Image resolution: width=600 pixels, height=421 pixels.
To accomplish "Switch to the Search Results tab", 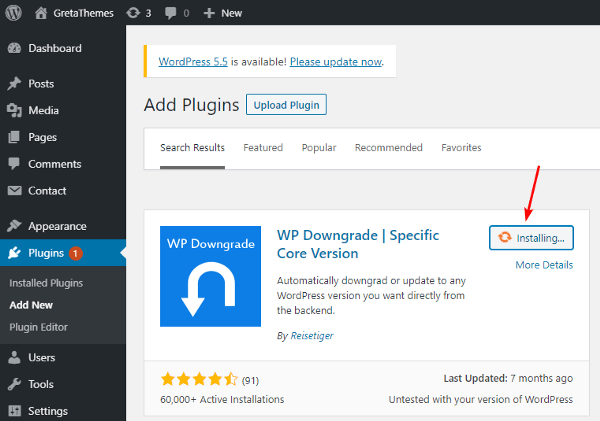I will pos(192,148).
